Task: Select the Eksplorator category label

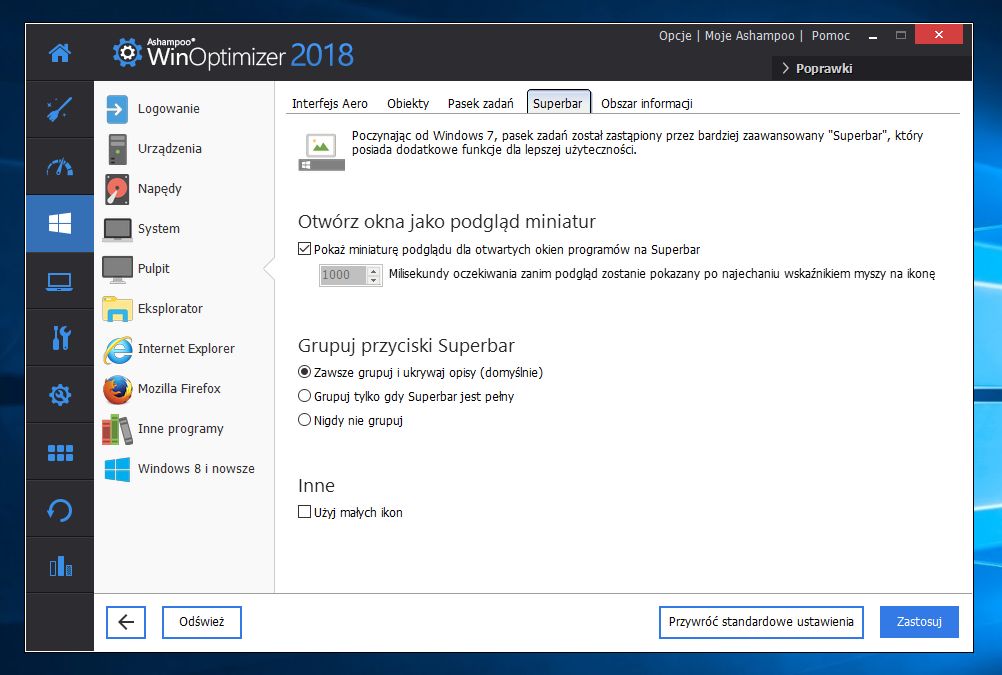Action: point(170,309)
